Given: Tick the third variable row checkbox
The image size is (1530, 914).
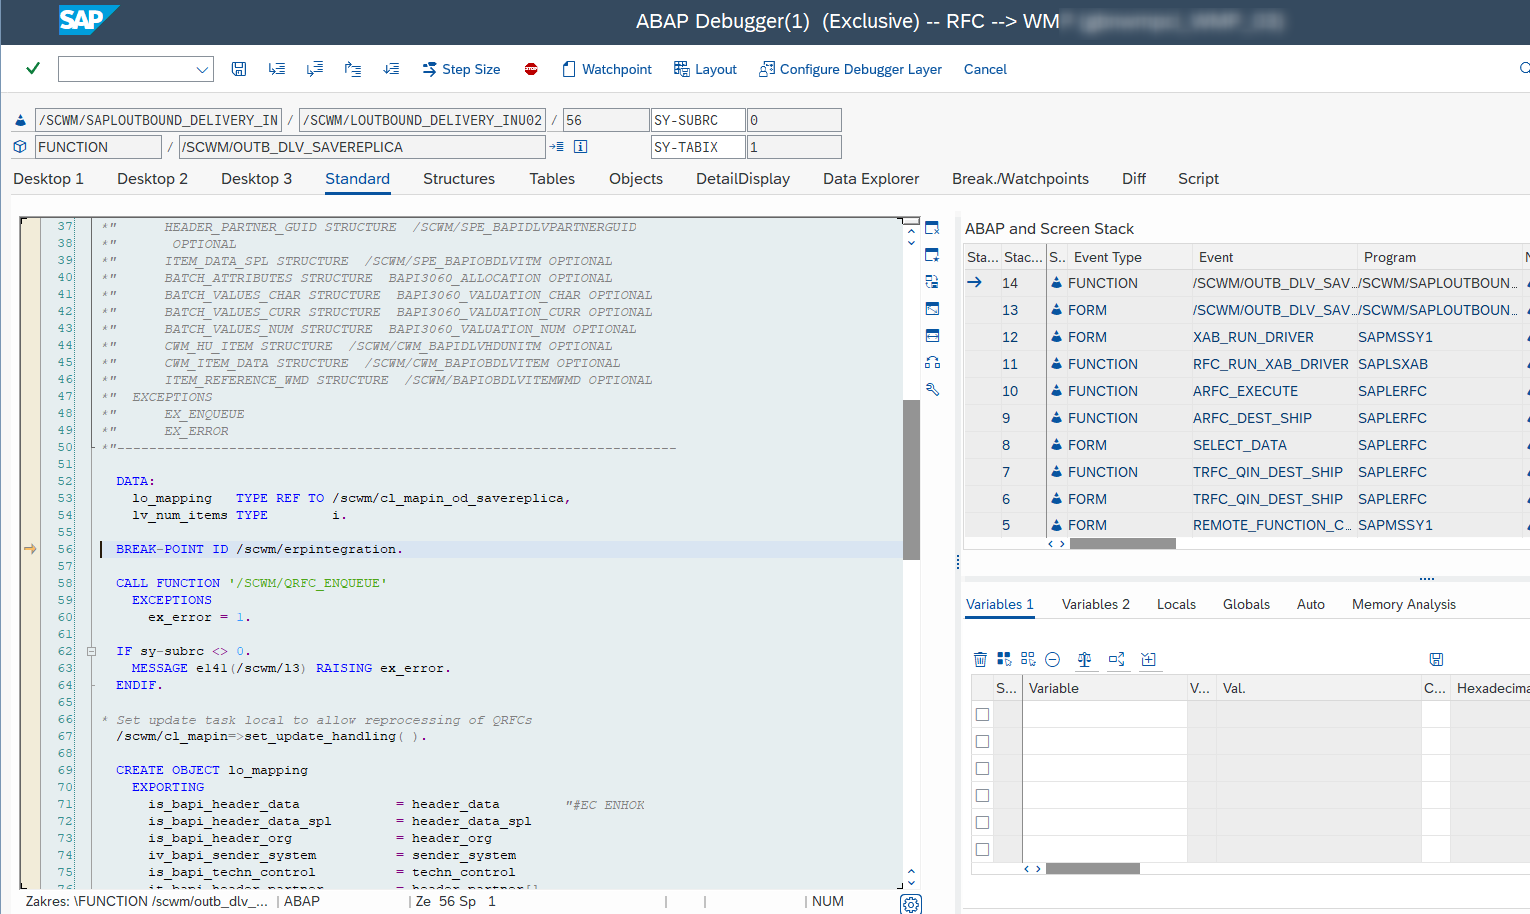Looking at the screenshot, I should coord(982,768).
